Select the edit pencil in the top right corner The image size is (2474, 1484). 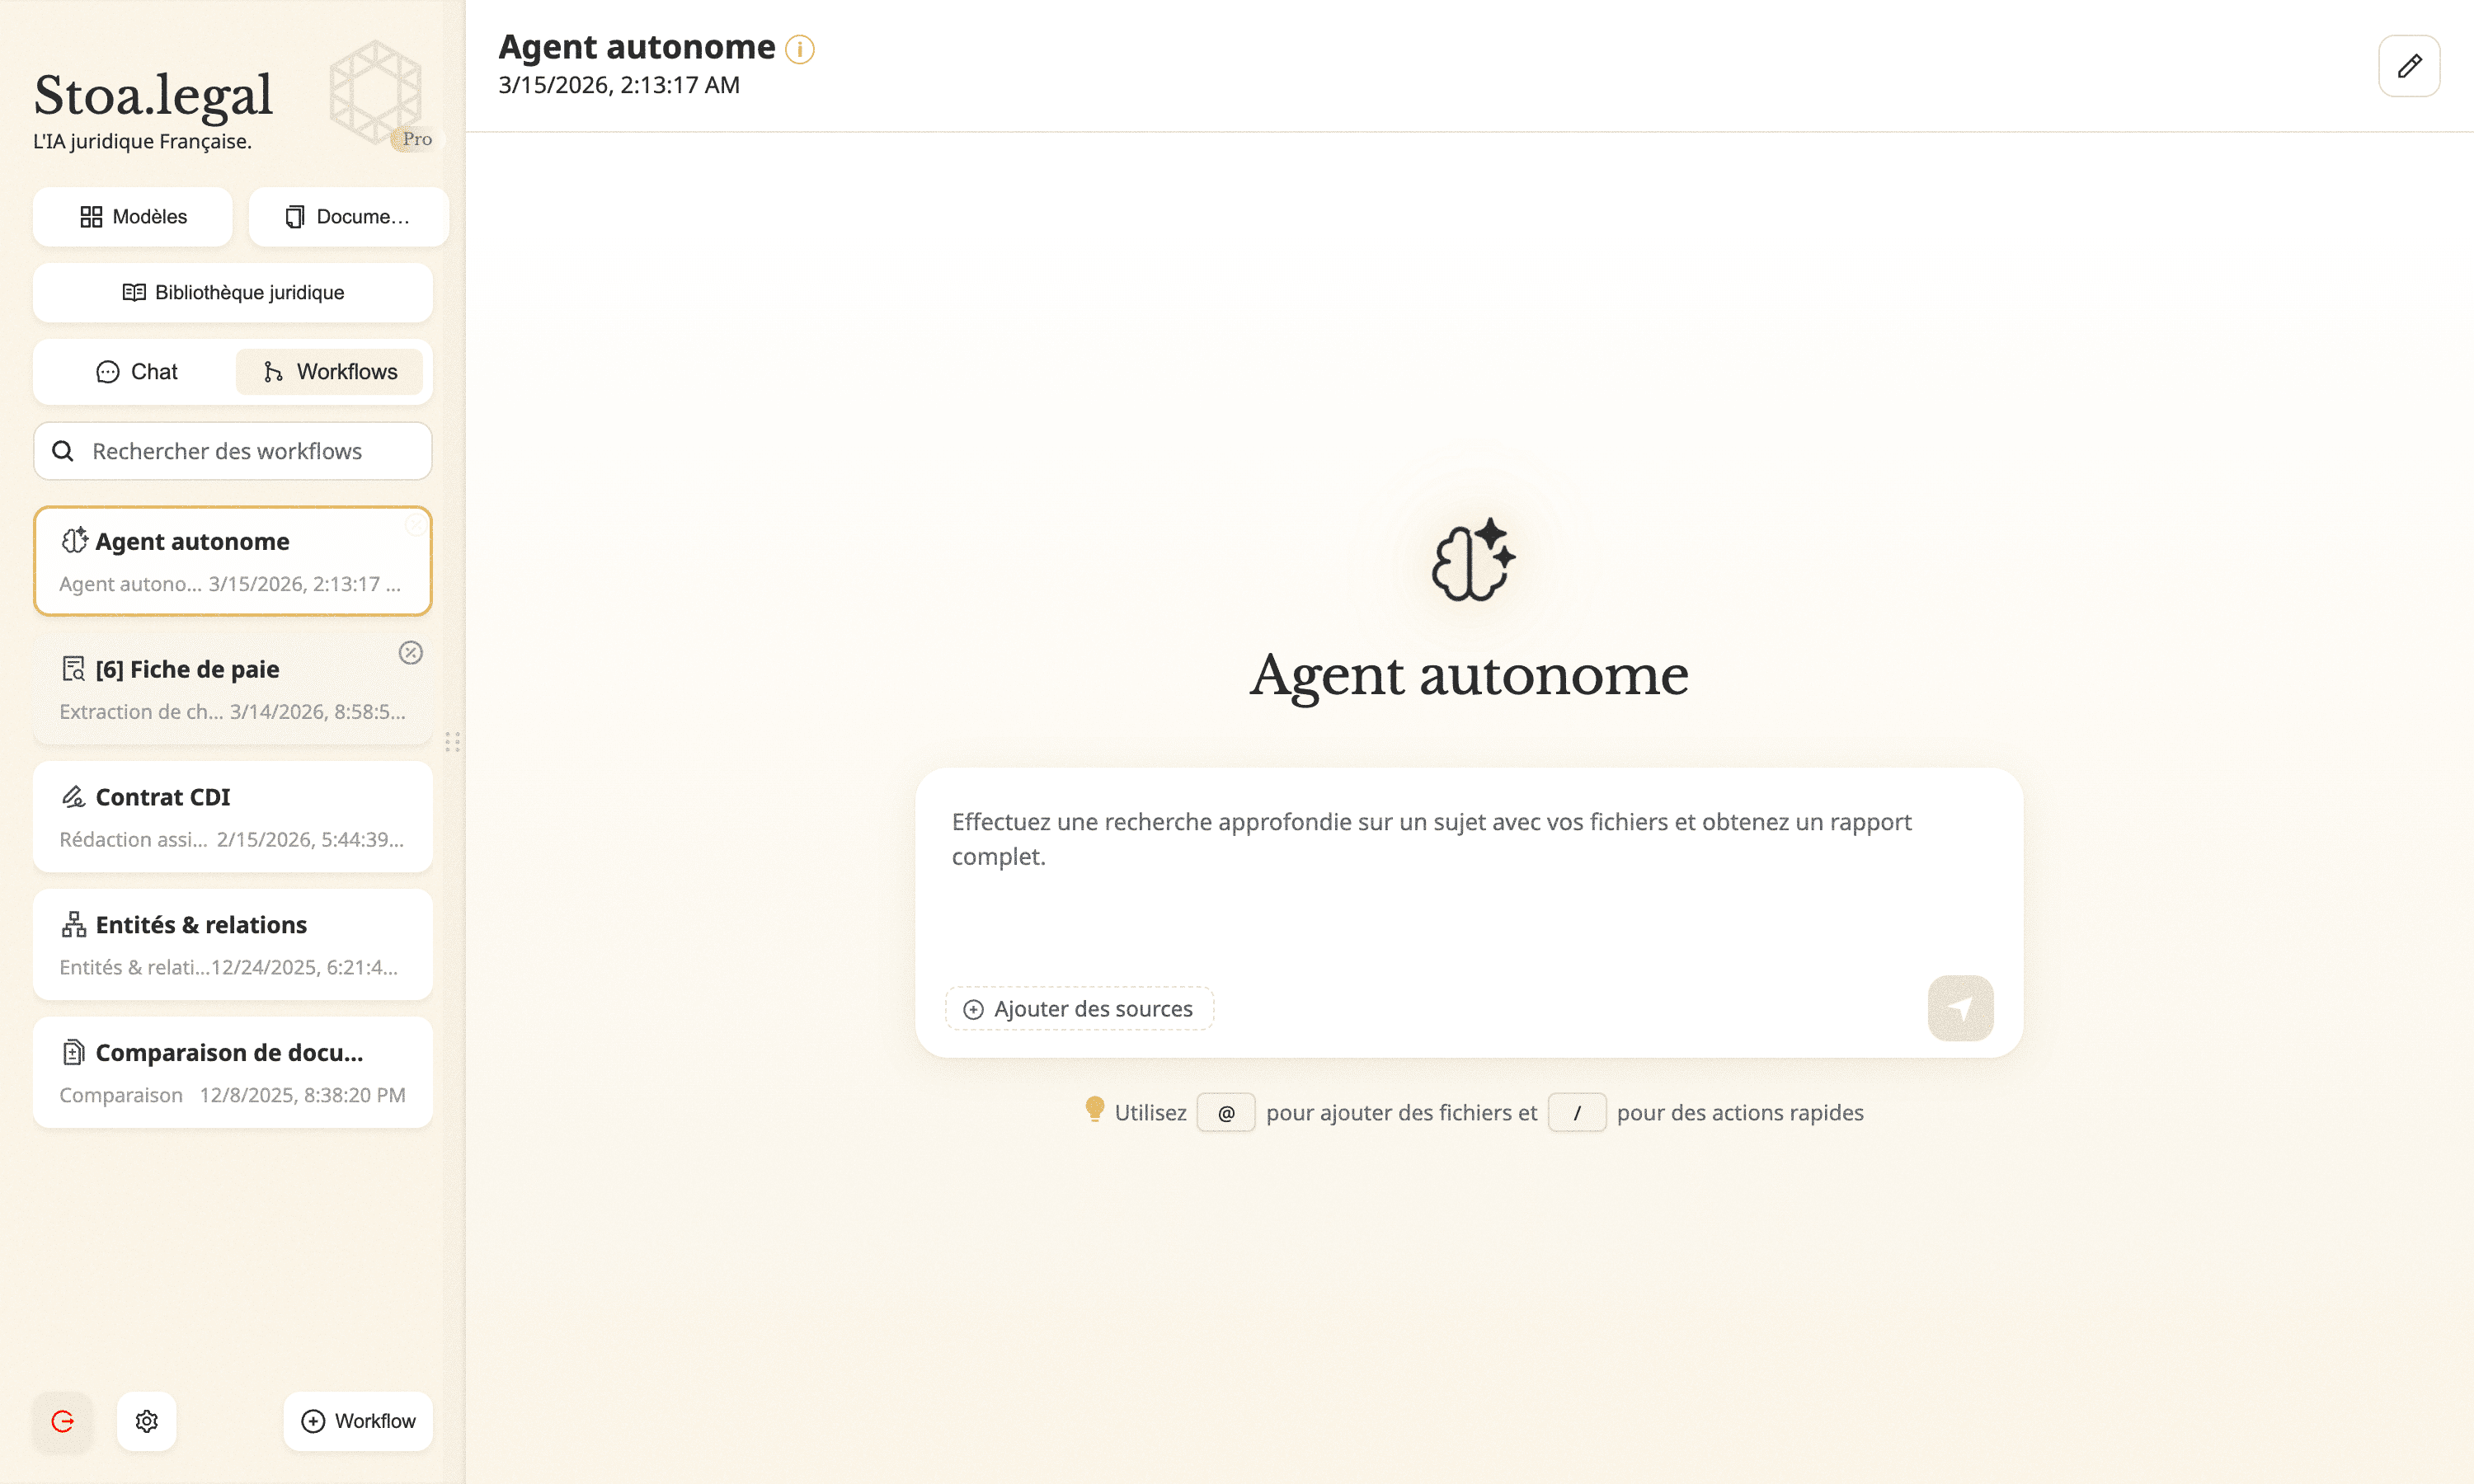[x=2410, y=65]
